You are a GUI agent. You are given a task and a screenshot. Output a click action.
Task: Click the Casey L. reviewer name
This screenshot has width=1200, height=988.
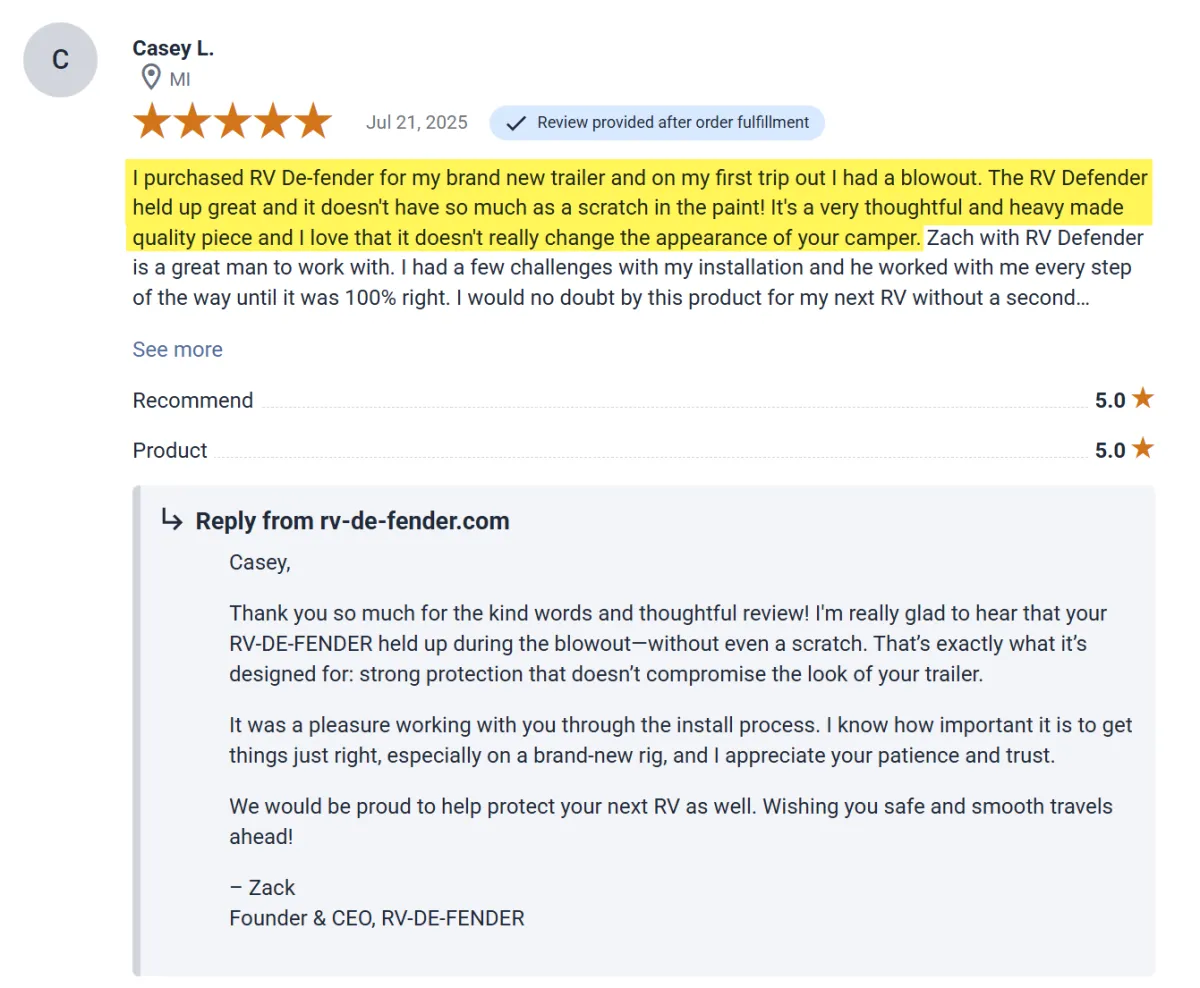coord(173,48)
